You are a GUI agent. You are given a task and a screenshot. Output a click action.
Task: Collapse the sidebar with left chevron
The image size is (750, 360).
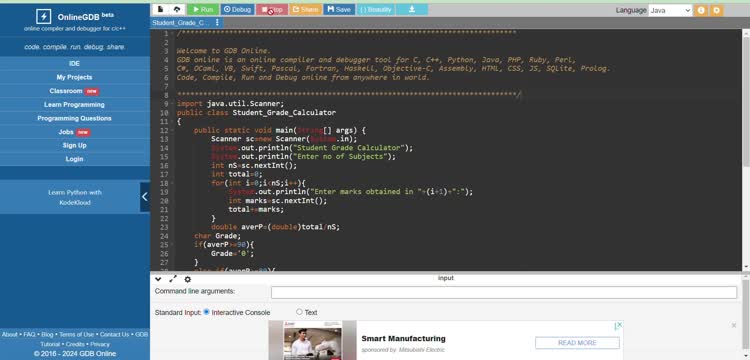pyautogui.click(x=144, y=197)
